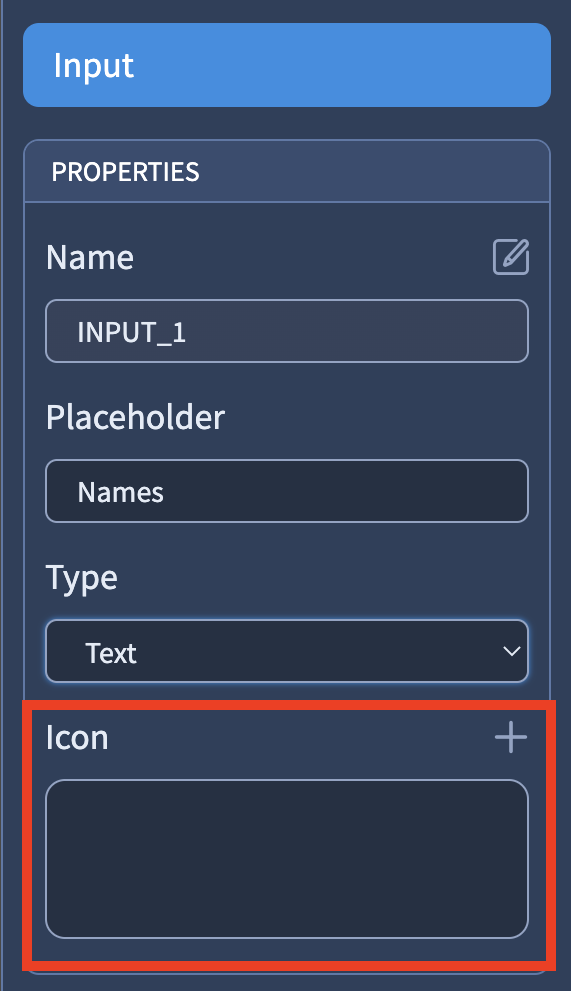Click the Name property label
The width and height of the screenshot is (571, 991).
[90, 257]
